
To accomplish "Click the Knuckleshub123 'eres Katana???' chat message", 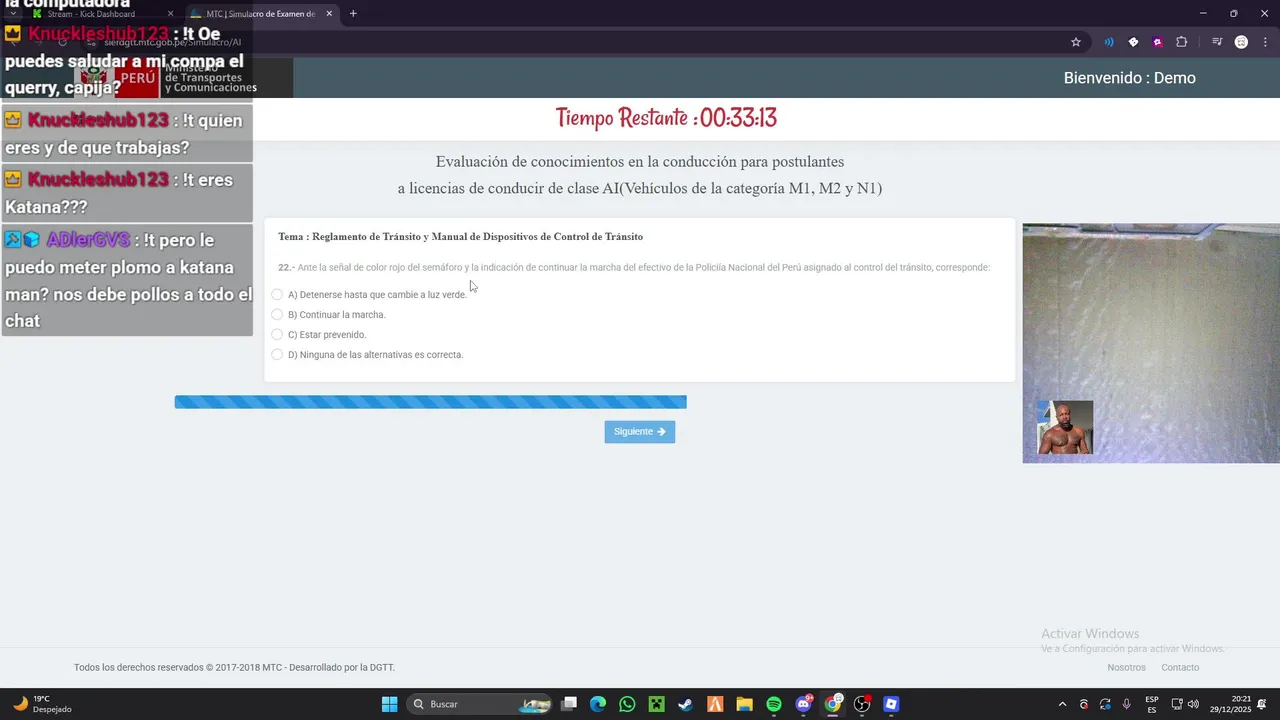I will [x=127, y=193].
